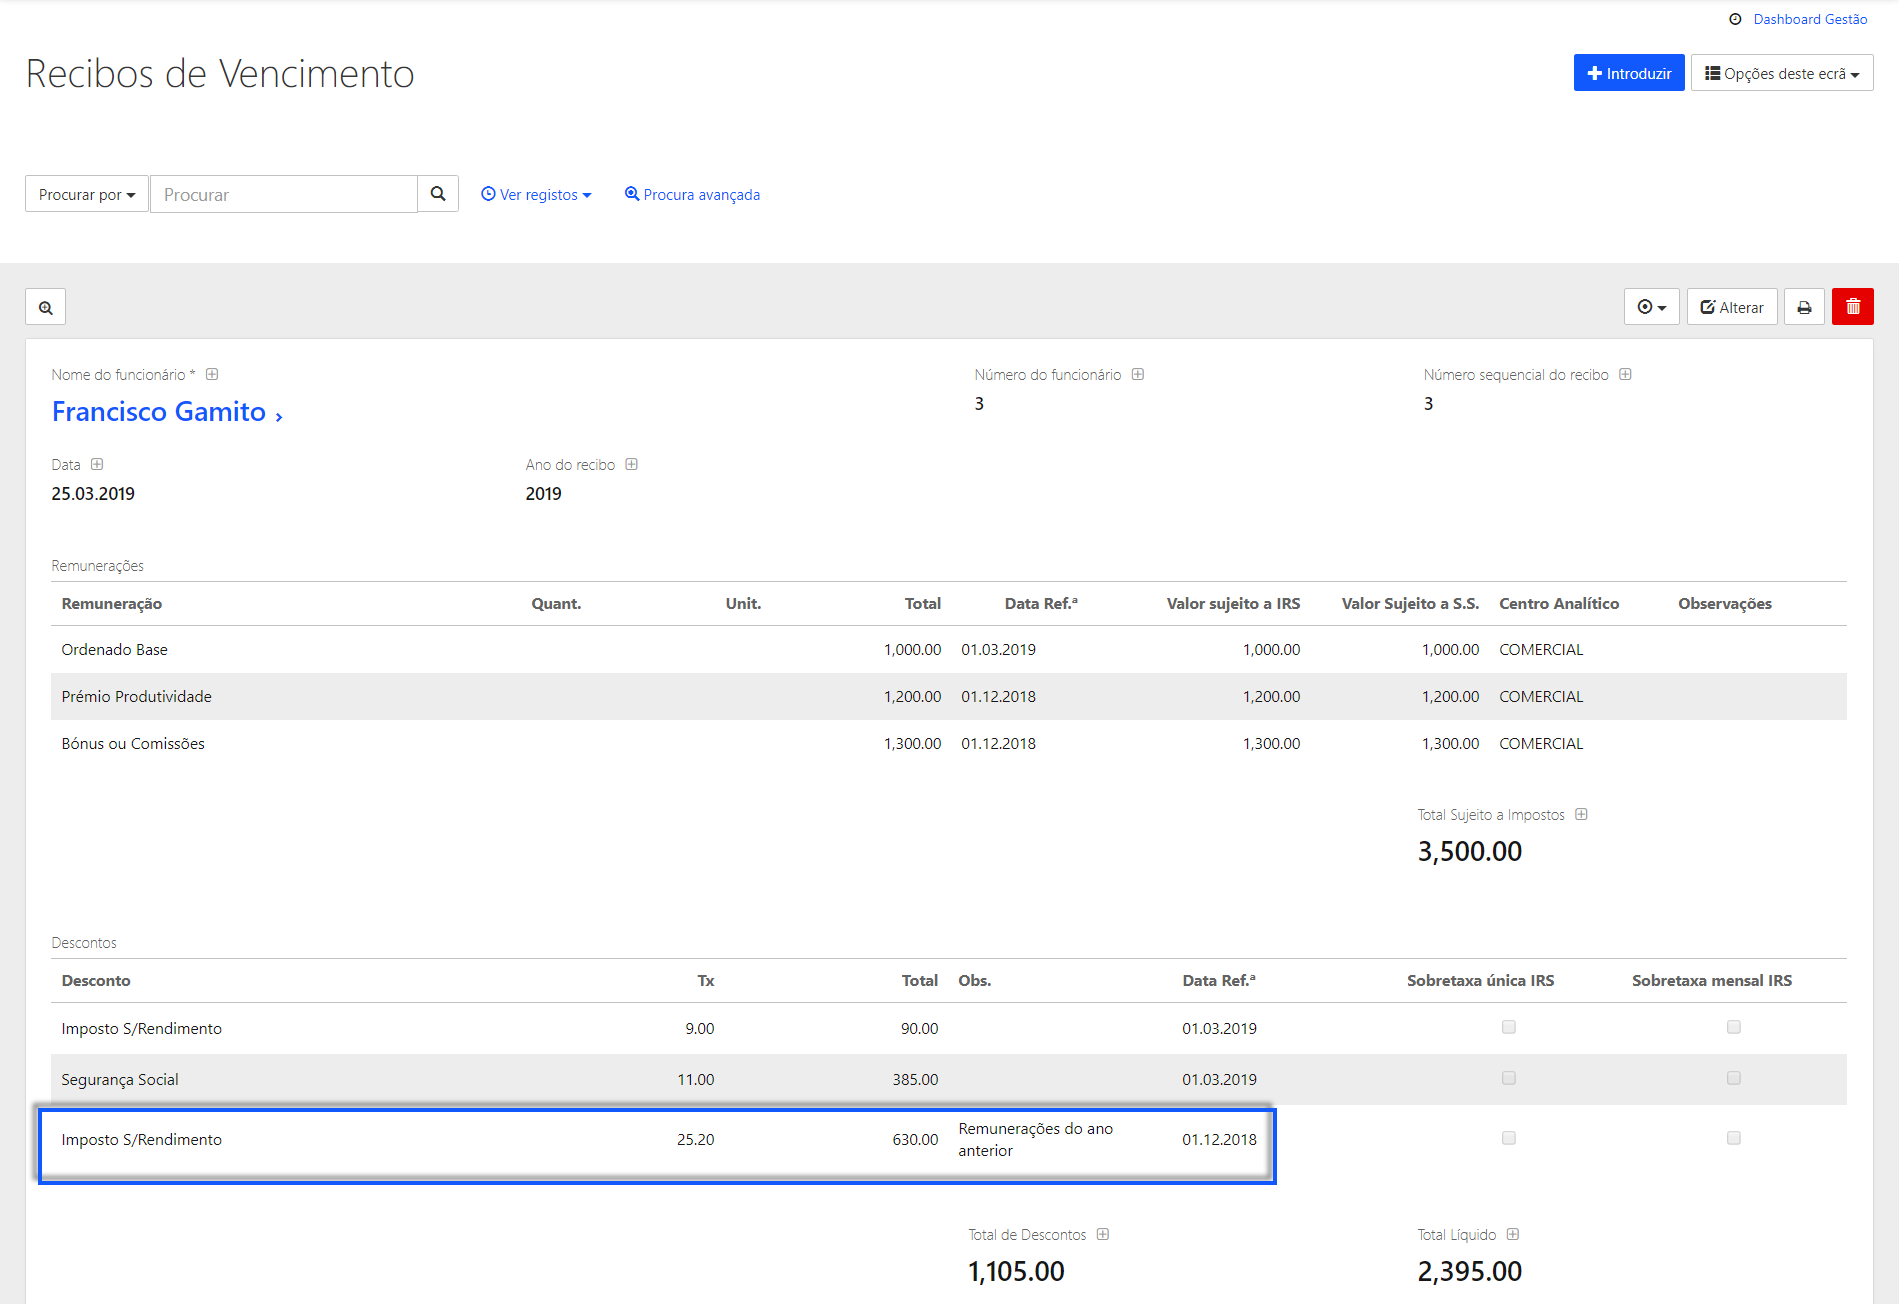The width and height of the screenshot is (1899, 1304).
Task: Toggle Sobretaxa mensal IRS for Segurança Social
Action: click(1734, 1078)
